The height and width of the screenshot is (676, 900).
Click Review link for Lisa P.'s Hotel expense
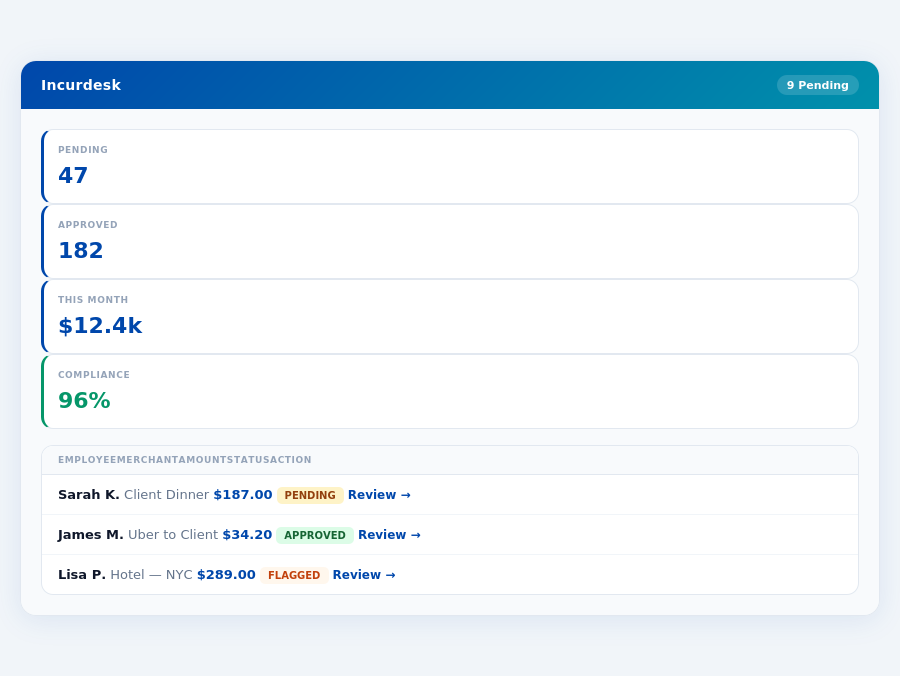click(364, 574)
